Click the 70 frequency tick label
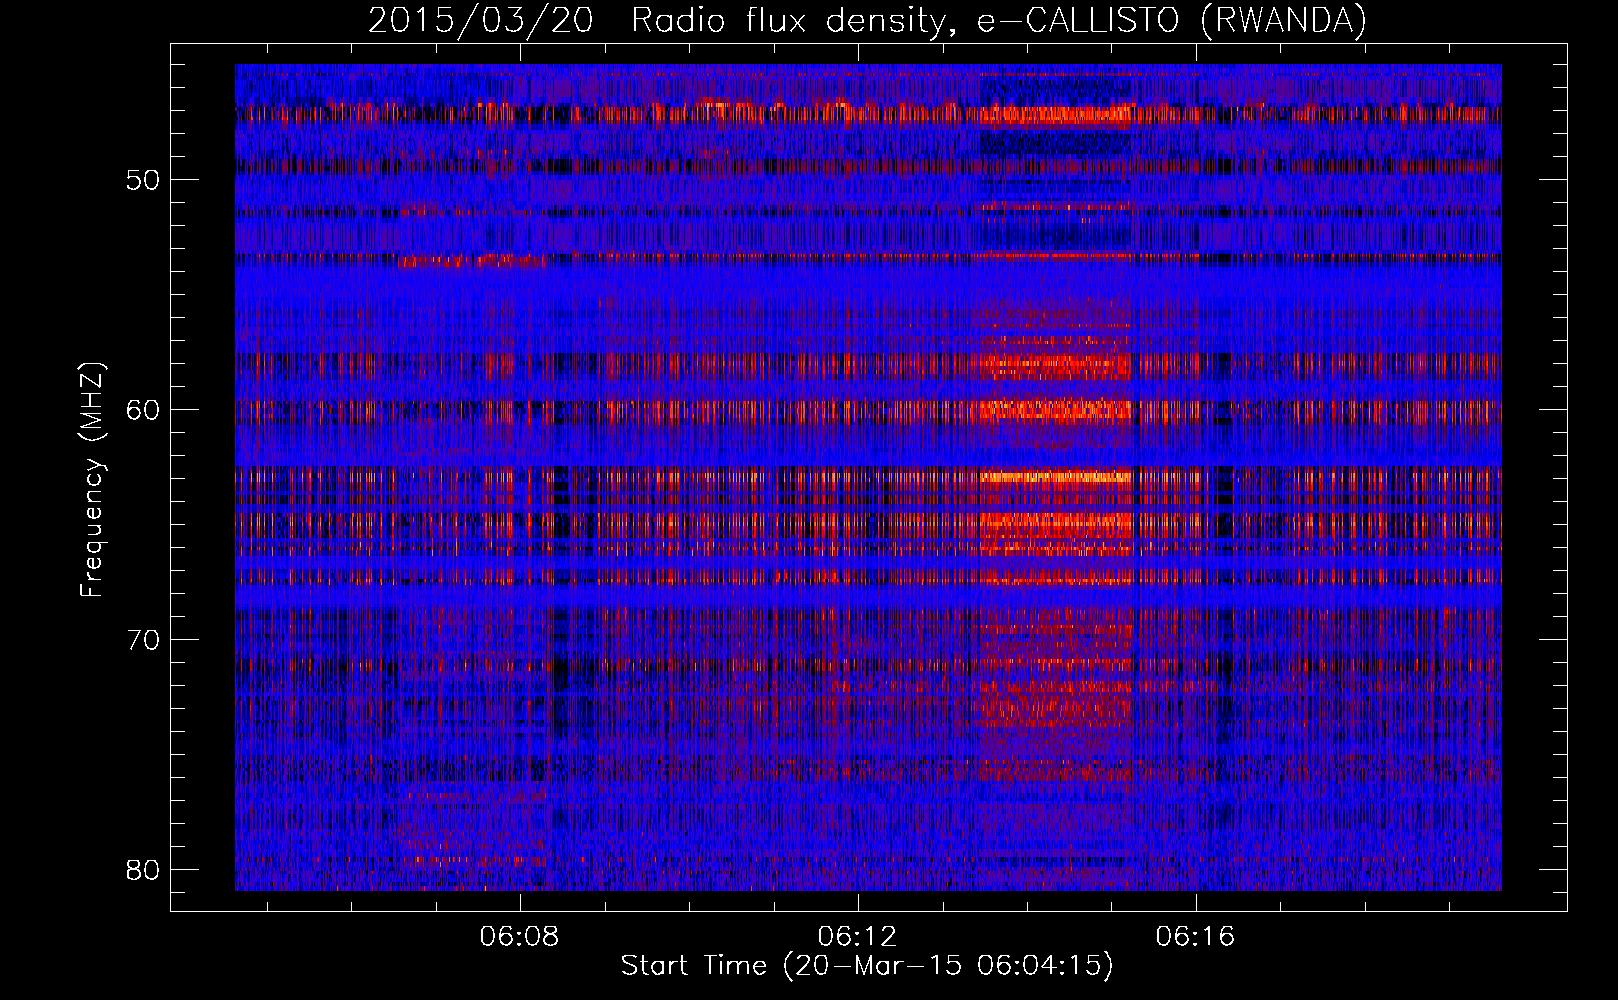 [144, 639]
